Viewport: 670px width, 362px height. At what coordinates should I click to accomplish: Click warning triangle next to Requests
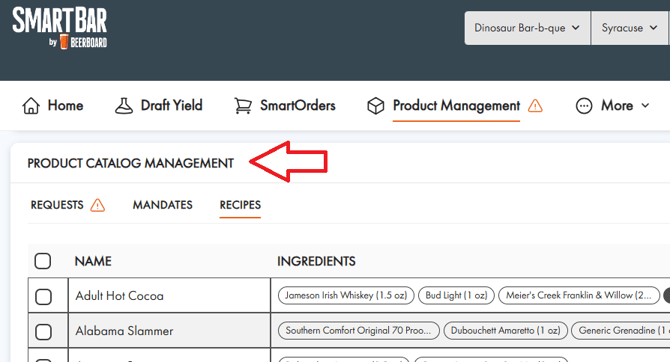(97, 205)
